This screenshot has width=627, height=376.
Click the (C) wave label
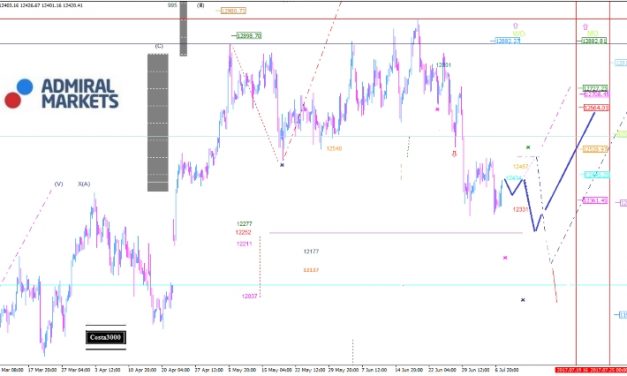pos(159,46)
